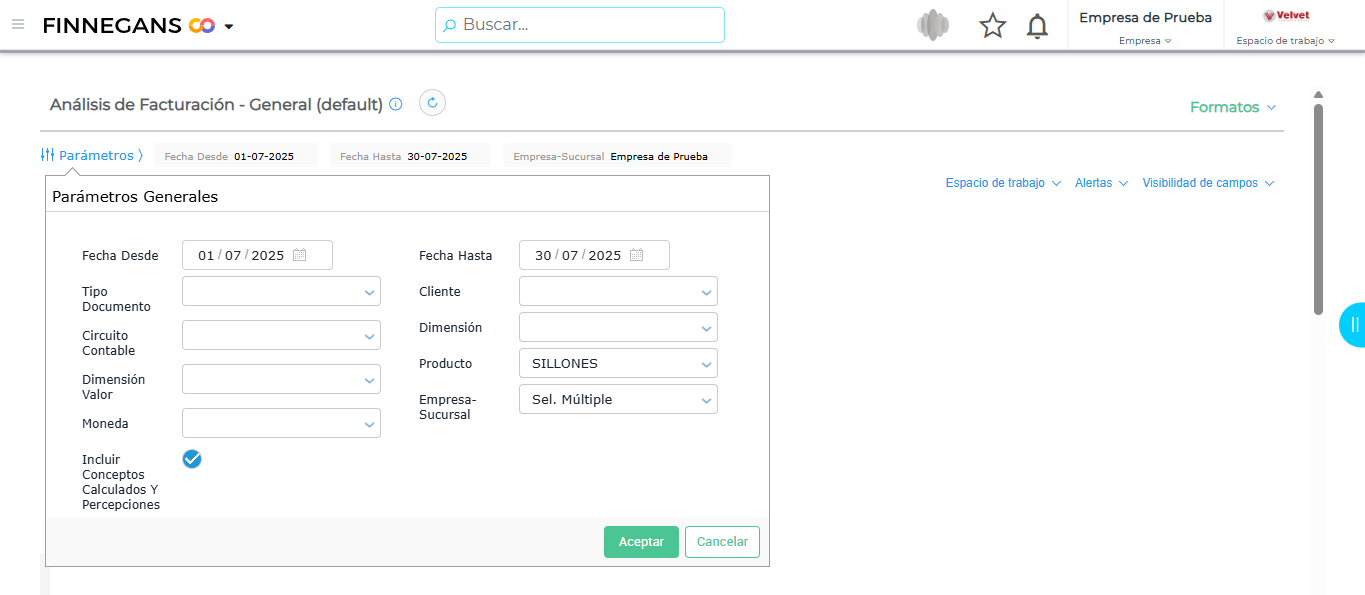Screen dimensions: 1365x595
Task: Click the info icon beside report title
Action: 396,104
